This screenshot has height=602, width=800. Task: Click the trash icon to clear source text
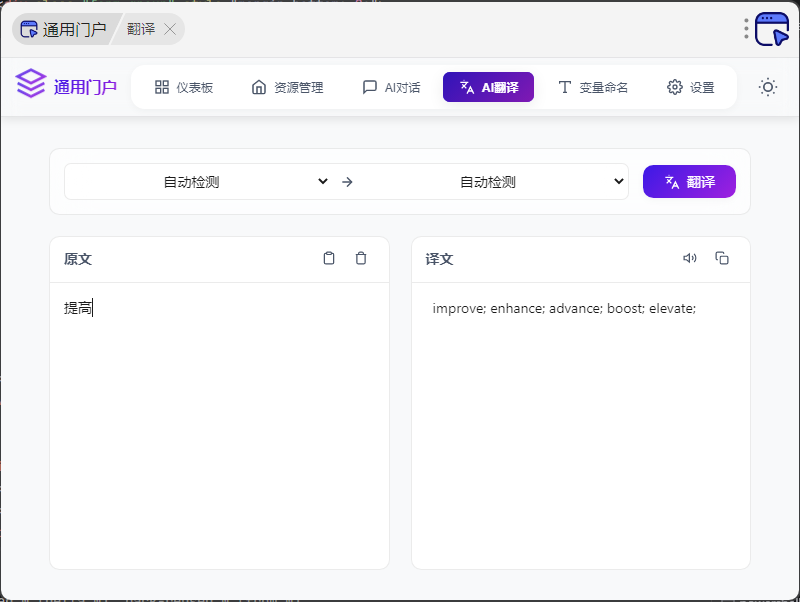[361, 258]
